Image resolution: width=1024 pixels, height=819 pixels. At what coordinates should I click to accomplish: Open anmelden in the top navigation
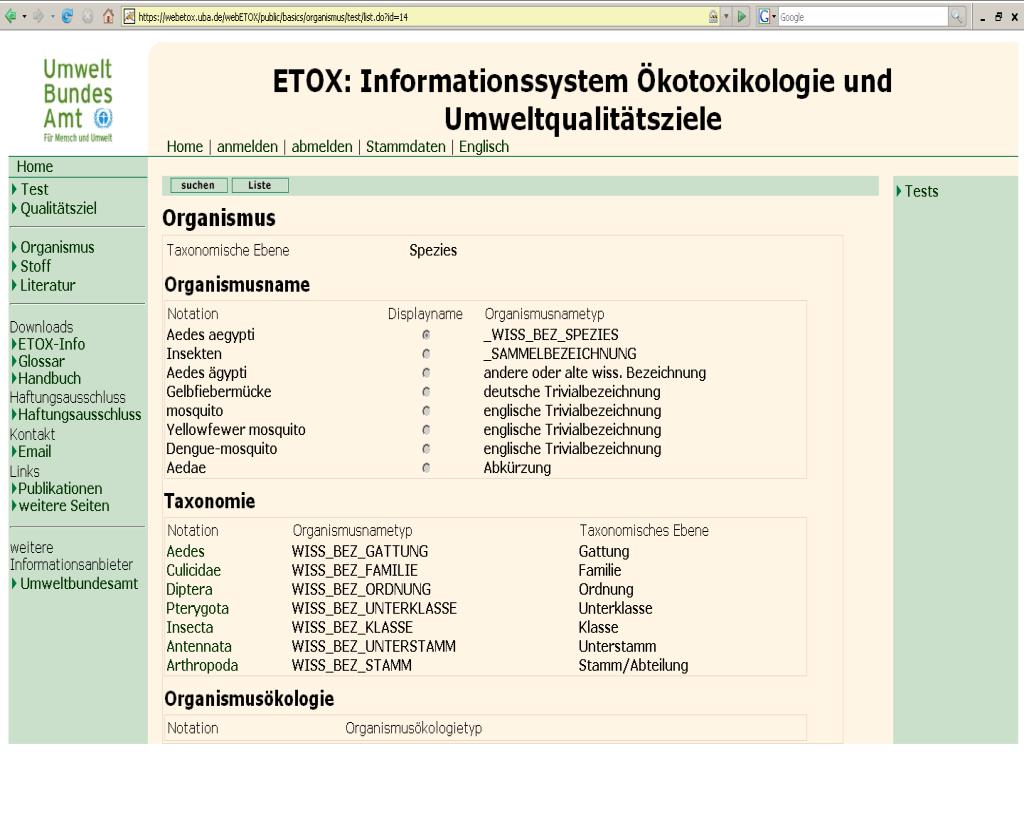247,146
